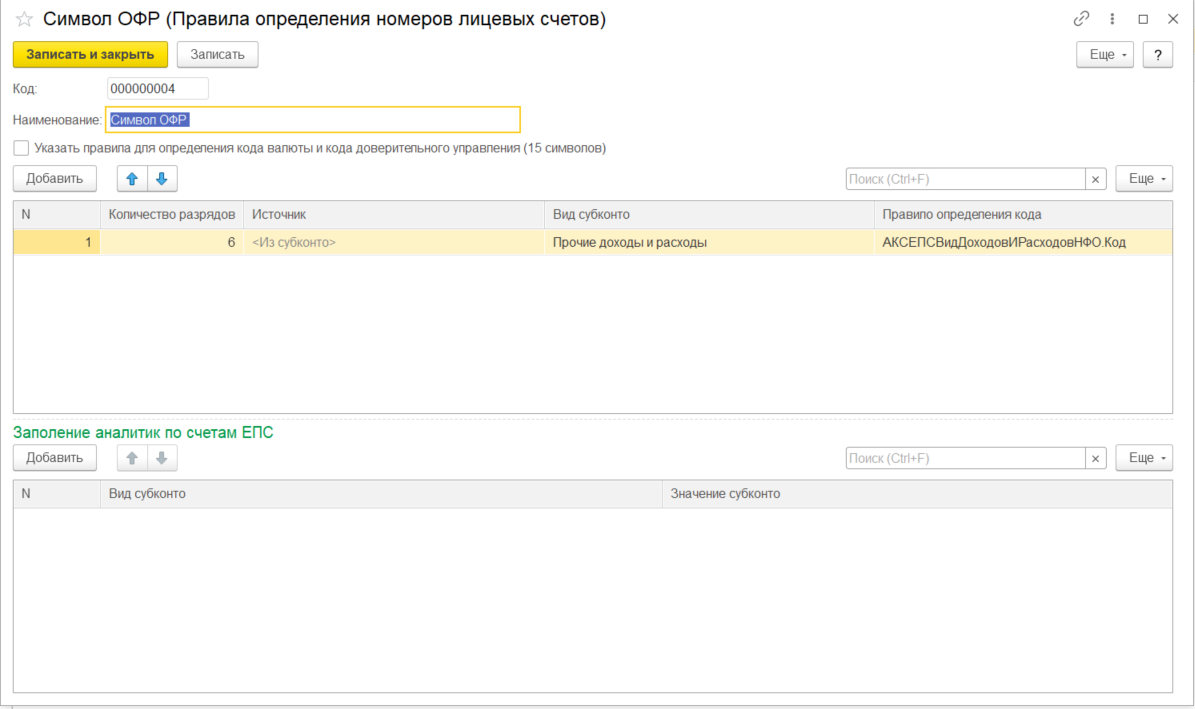Image resolution: width=1195 pixels, height=709 pixels.
Task: Click the disabled down arrow in analytics section
Action: pyautogui.click(x=162, y=458)
